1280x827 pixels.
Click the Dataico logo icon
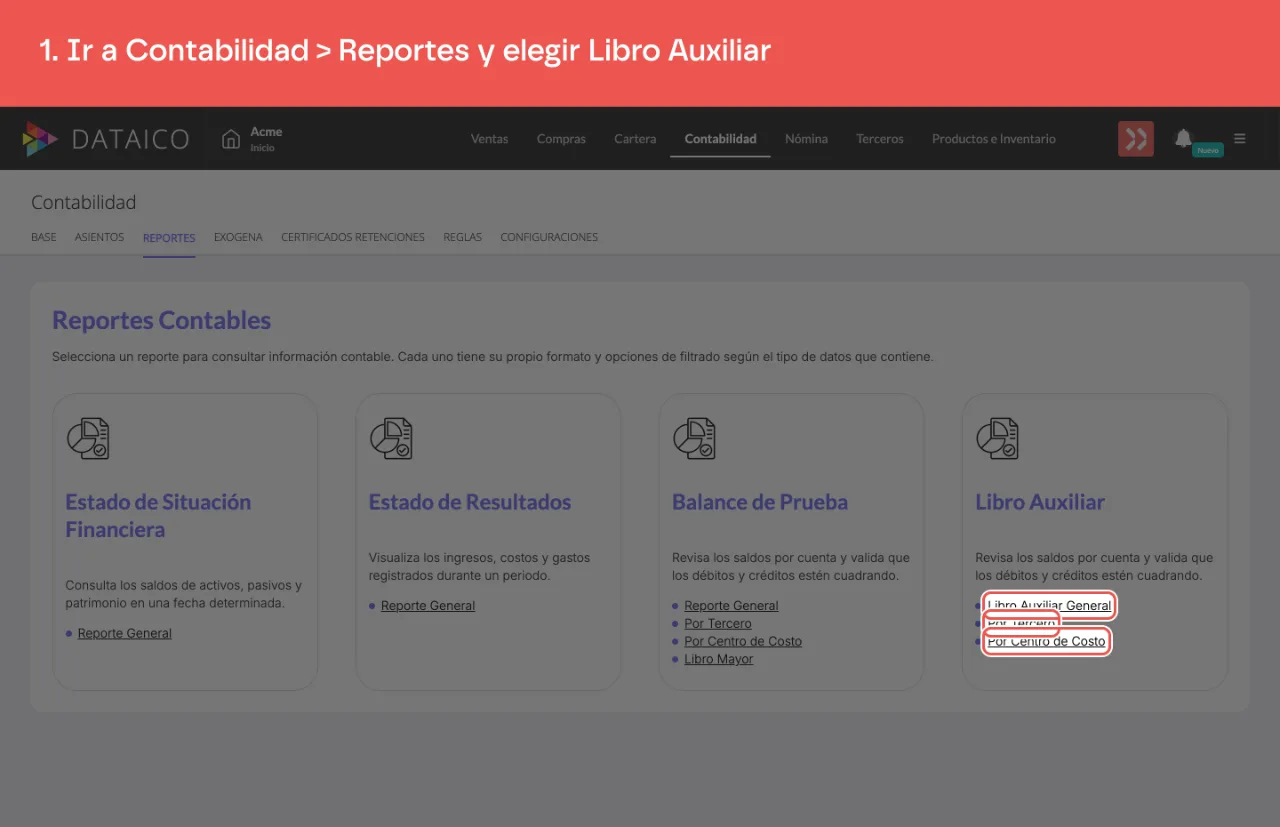coord(40,139)
